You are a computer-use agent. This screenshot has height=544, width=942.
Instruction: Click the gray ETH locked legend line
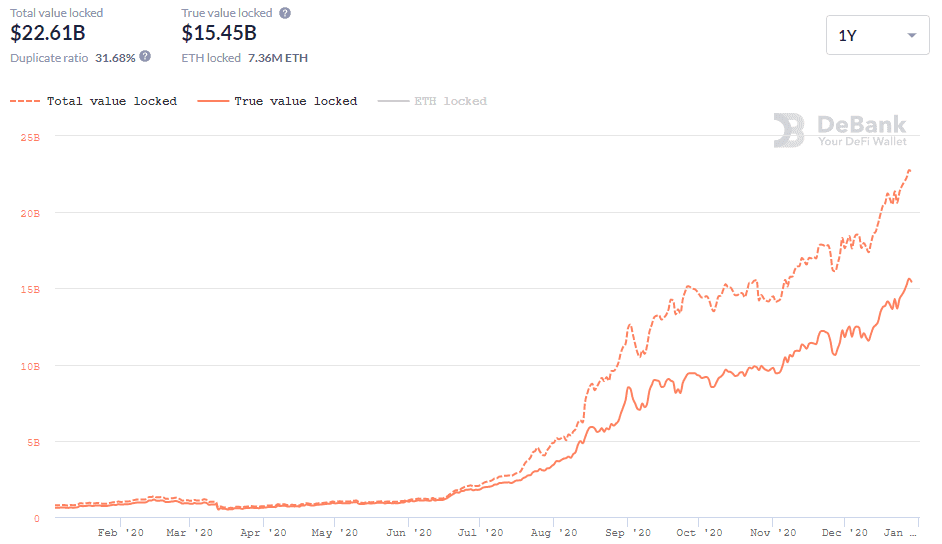(393, 101)
